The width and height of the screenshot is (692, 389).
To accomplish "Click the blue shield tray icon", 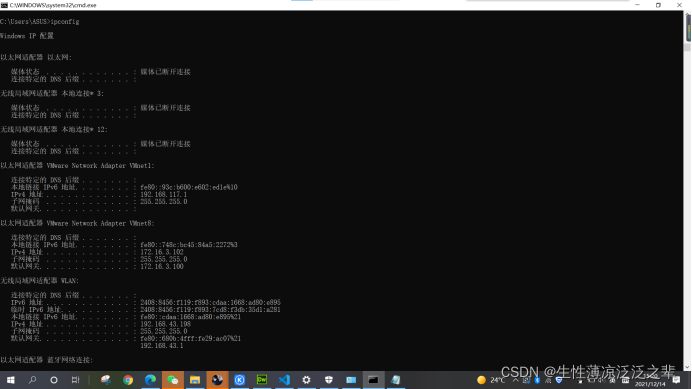I will (559, 380).
